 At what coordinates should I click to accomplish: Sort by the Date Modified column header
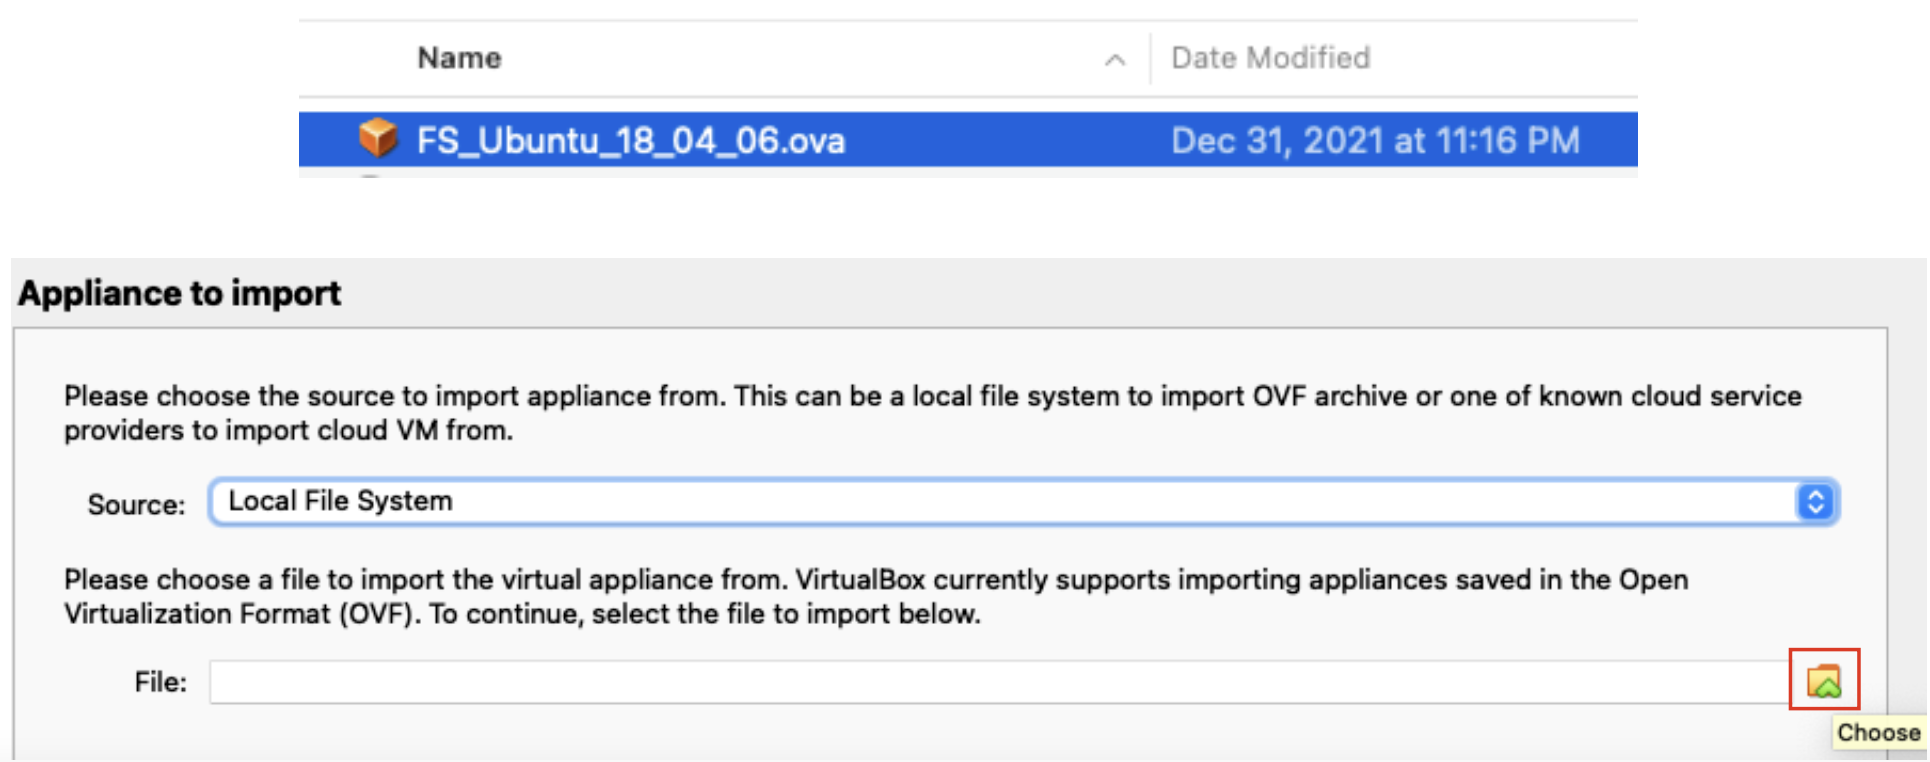click(x=1270, y=58)
